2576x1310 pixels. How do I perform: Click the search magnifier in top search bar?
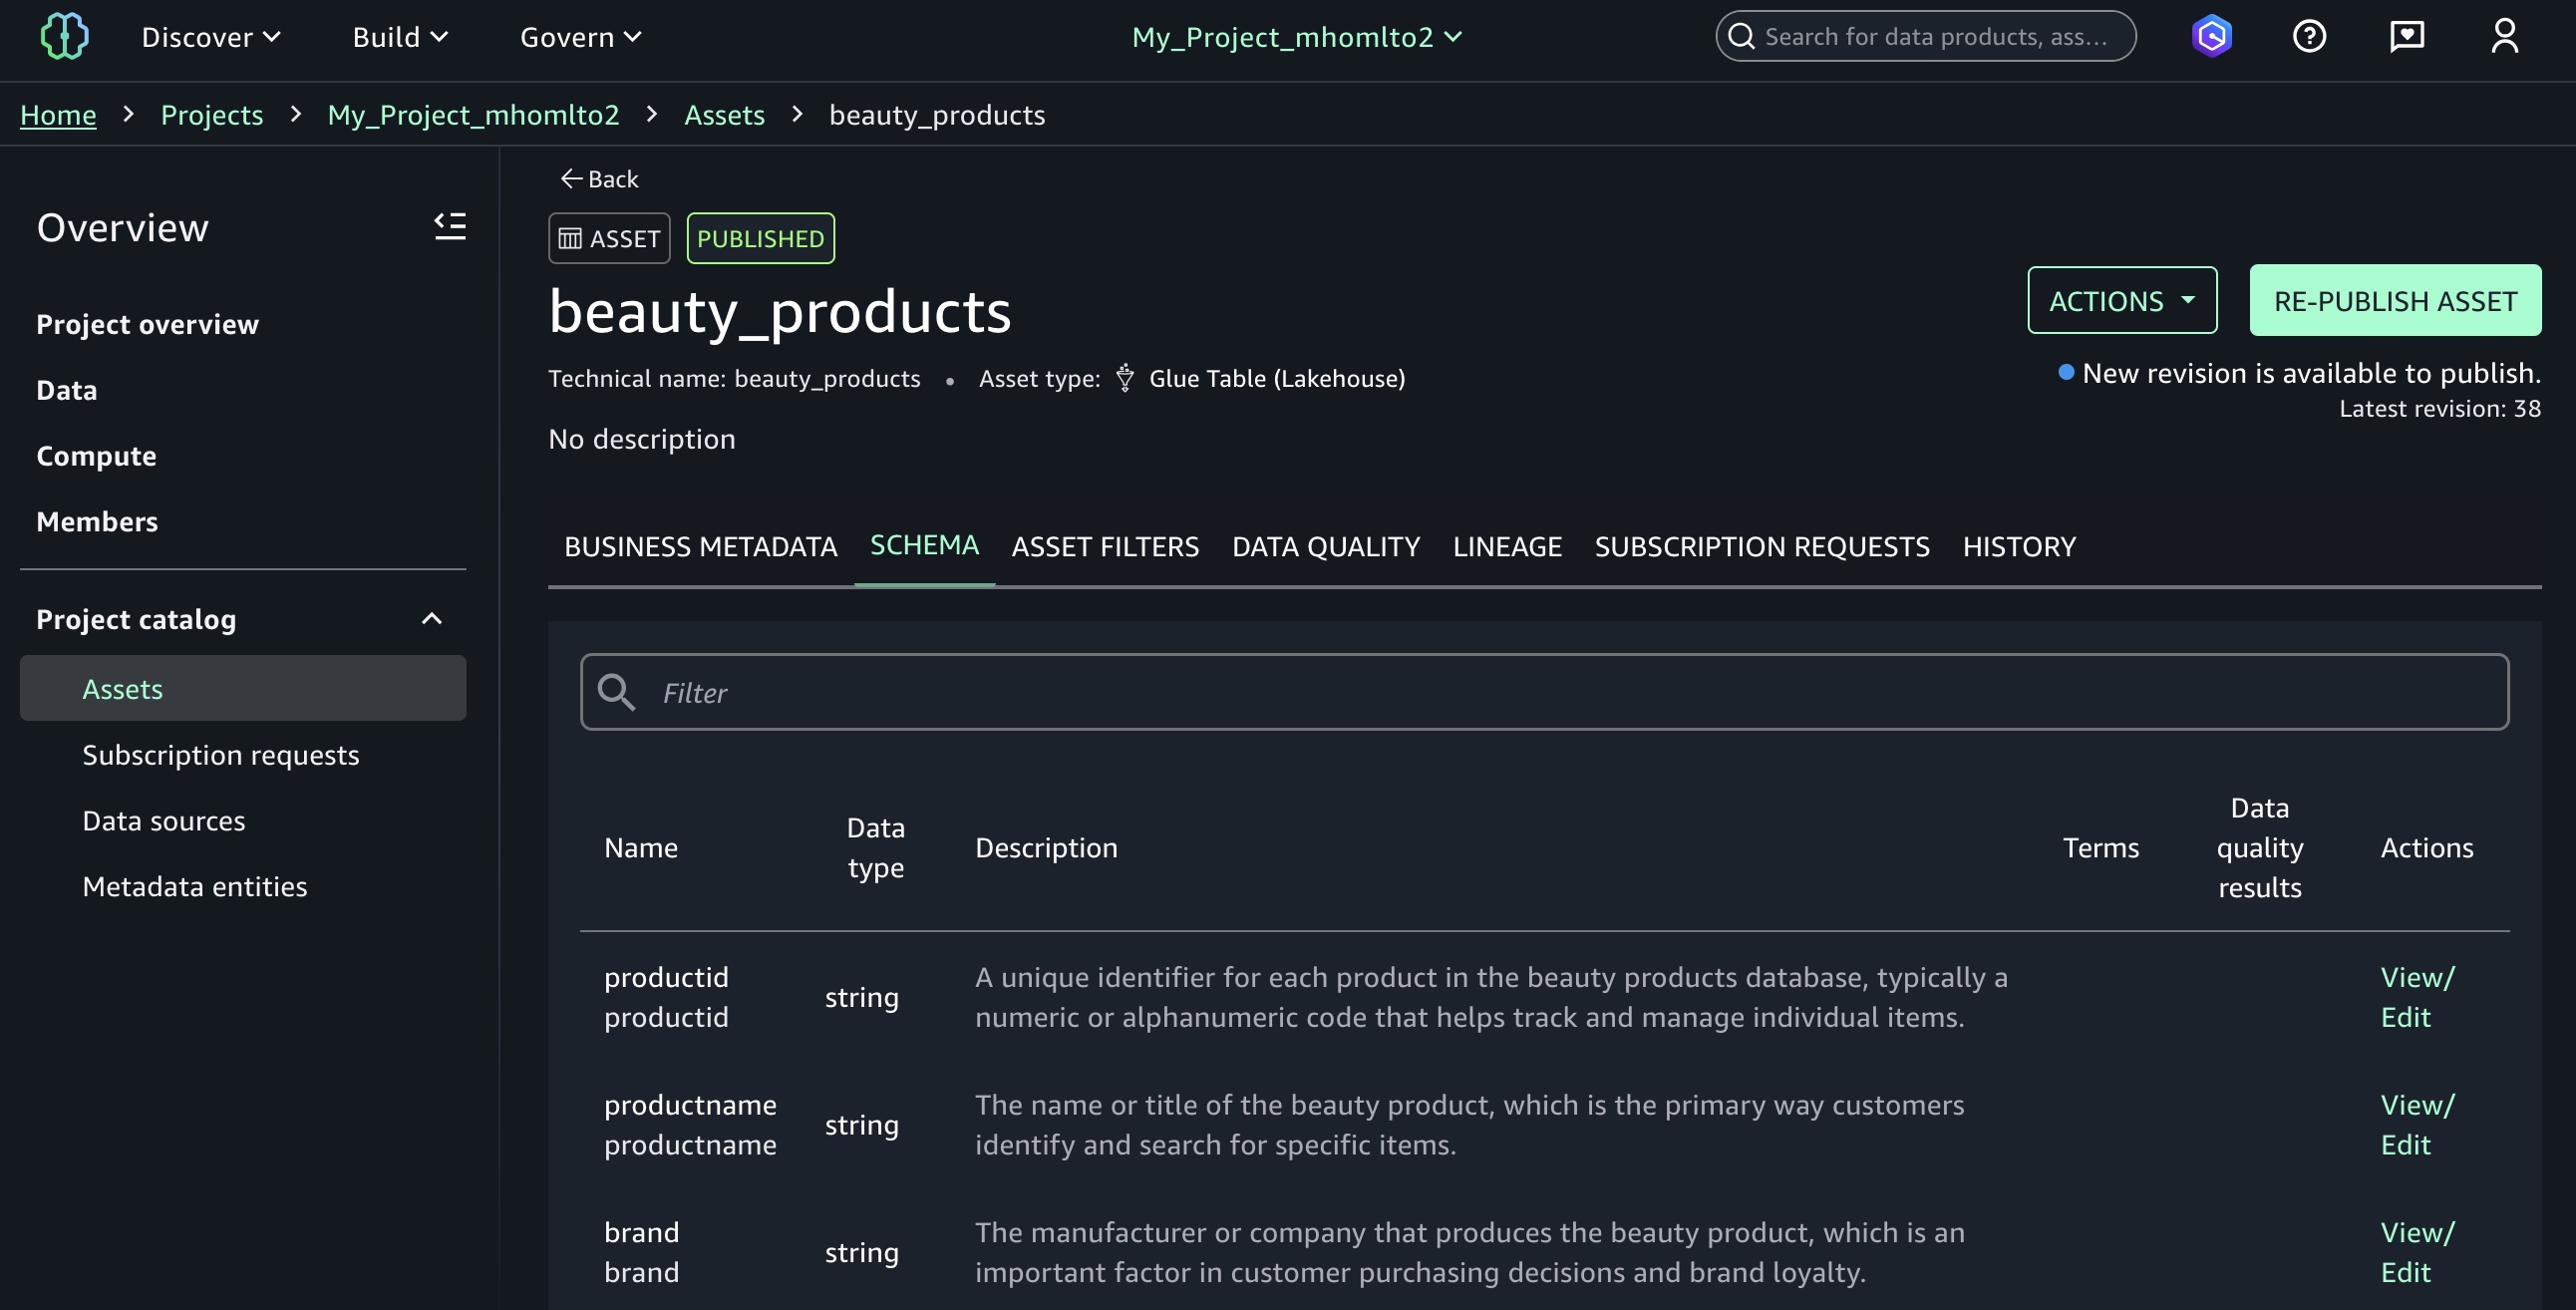1742,35
